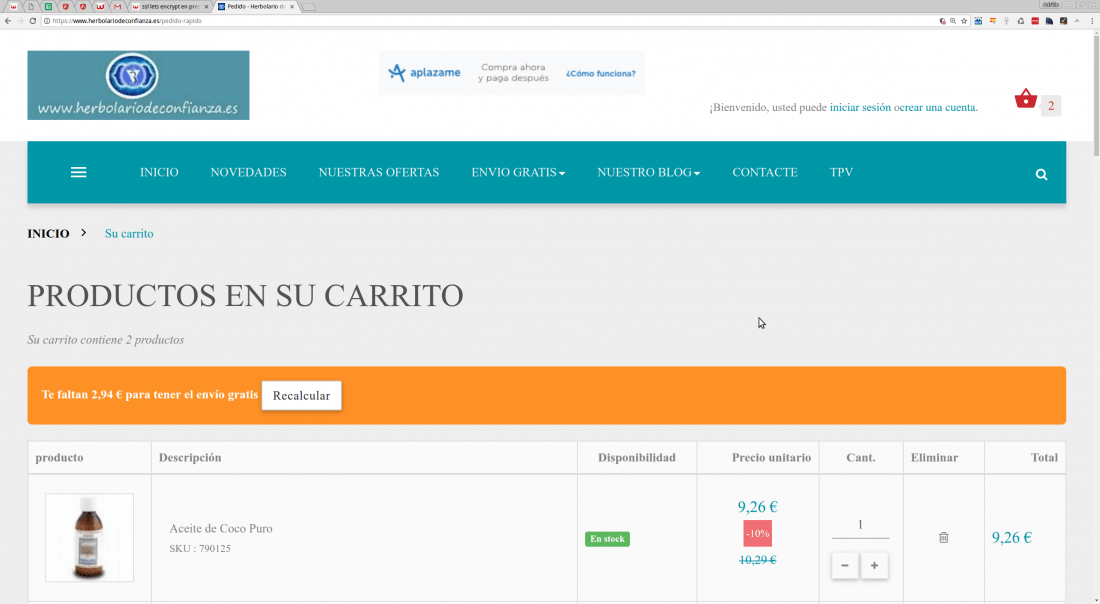Click the recycle arrows extension icon
Screen dimensions: 1100x604
click(1021, 21)
